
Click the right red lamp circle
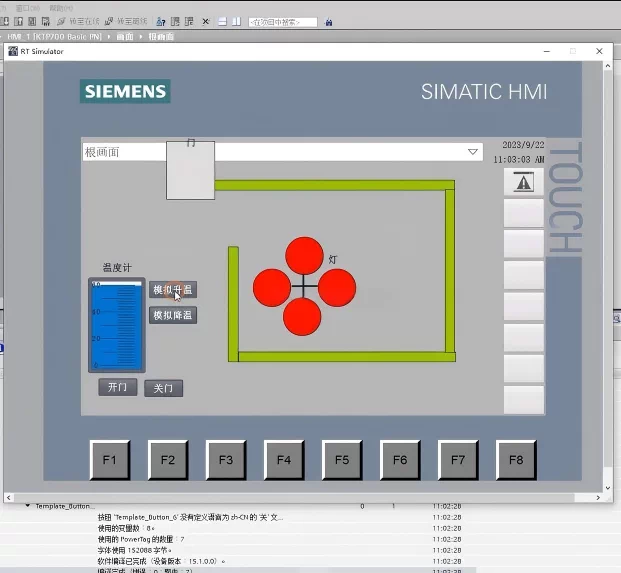coord(337,287)
